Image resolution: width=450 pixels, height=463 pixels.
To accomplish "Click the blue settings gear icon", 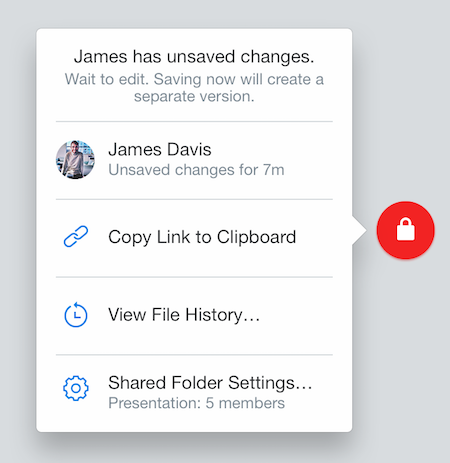I will point(76,388).
